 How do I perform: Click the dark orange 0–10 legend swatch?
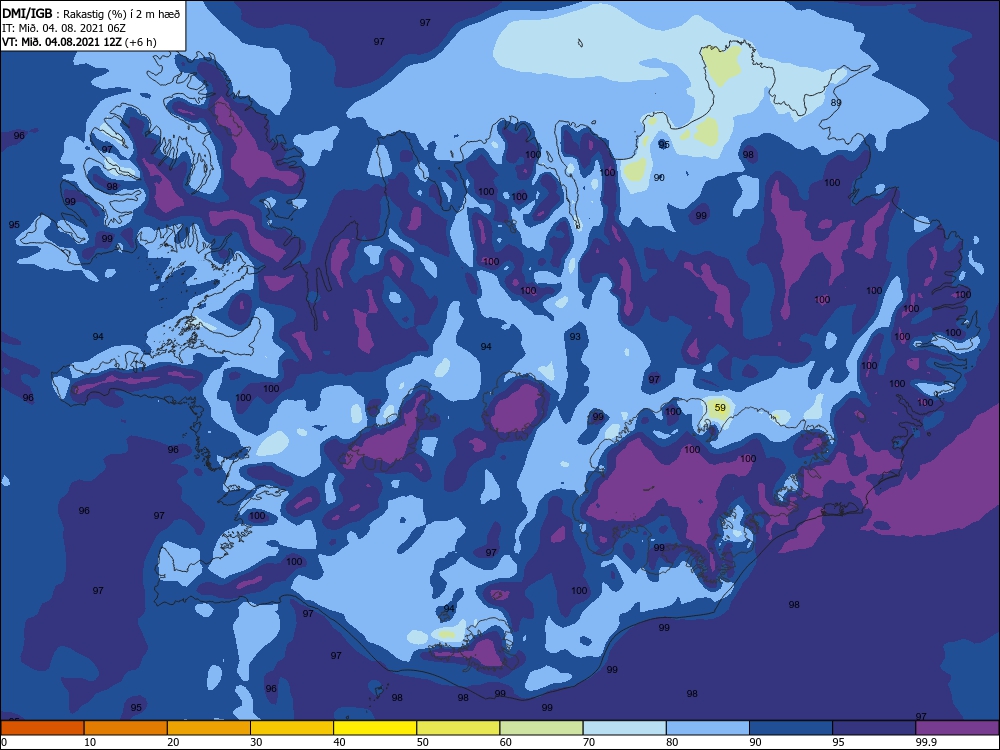42,728
